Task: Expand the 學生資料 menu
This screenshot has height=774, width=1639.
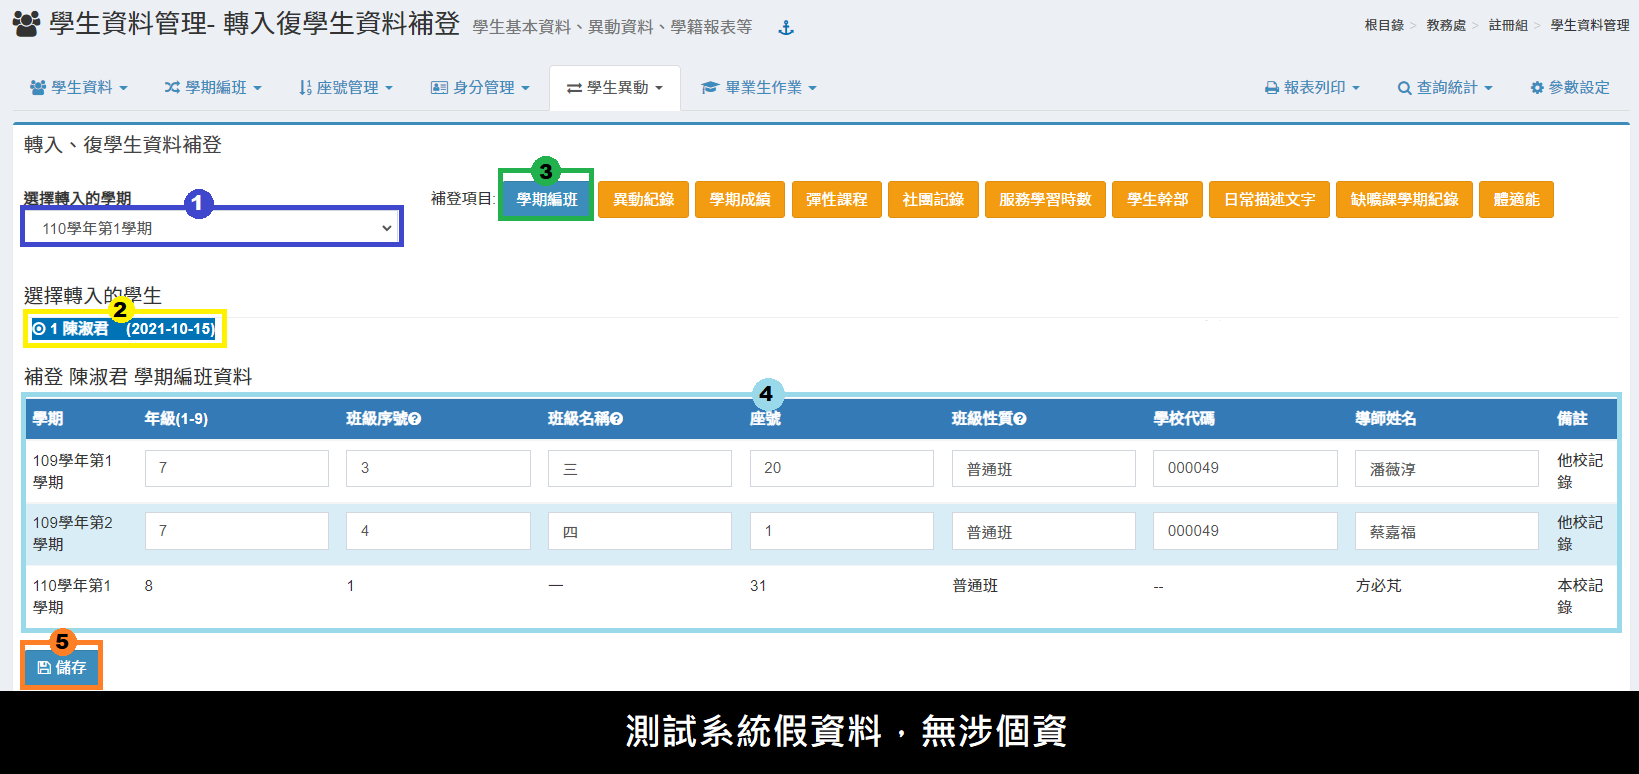Action: (79, 88)
